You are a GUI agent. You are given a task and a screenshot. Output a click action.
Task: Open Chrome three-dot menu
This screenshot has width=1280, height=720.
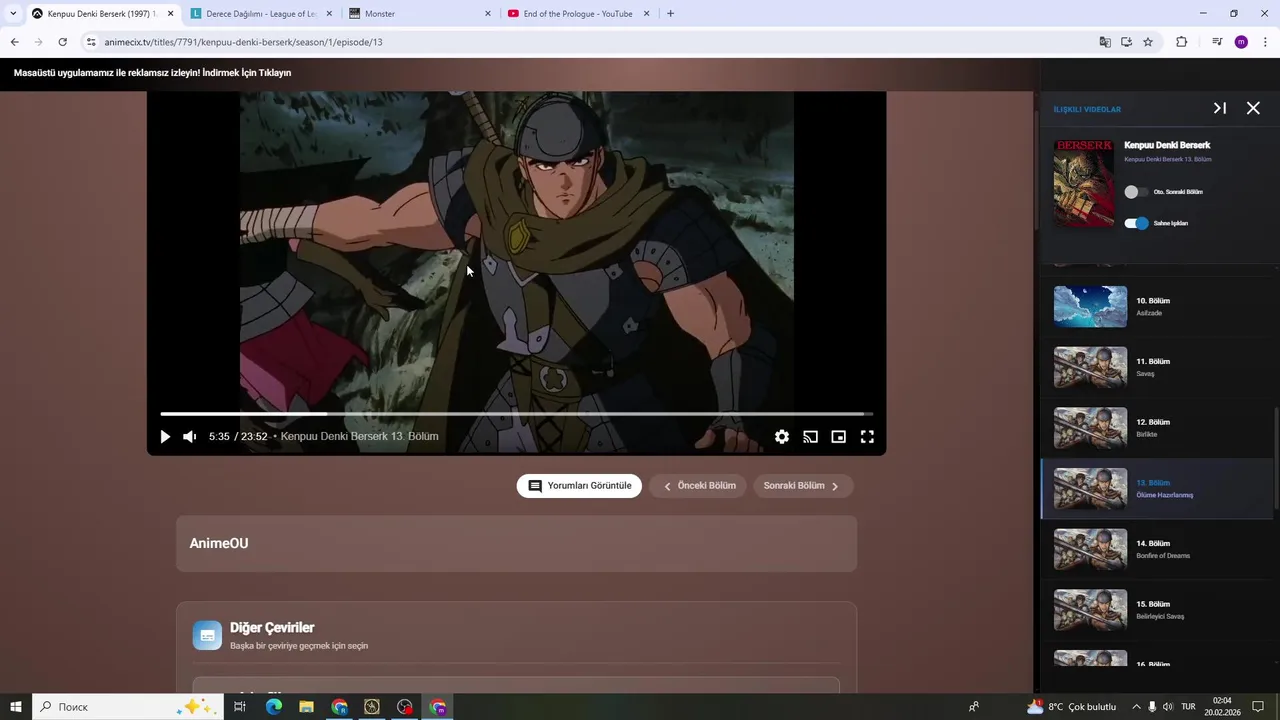click(x=1265, y=42)
